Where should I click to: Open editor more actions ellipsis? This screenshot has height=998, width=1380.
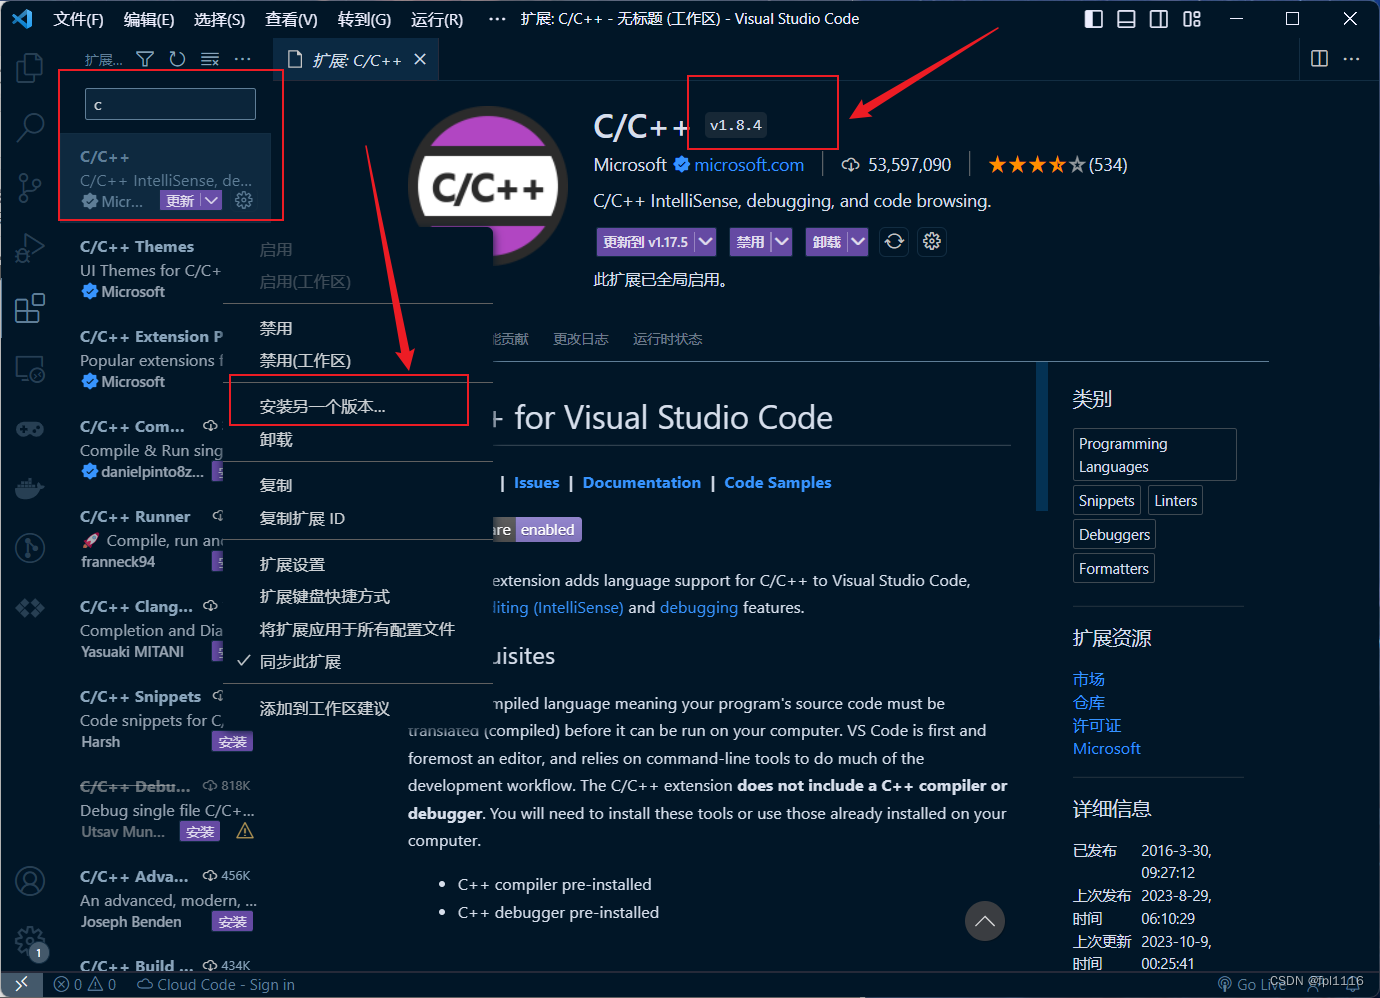pyautogui.click(x=1352, y=59)
